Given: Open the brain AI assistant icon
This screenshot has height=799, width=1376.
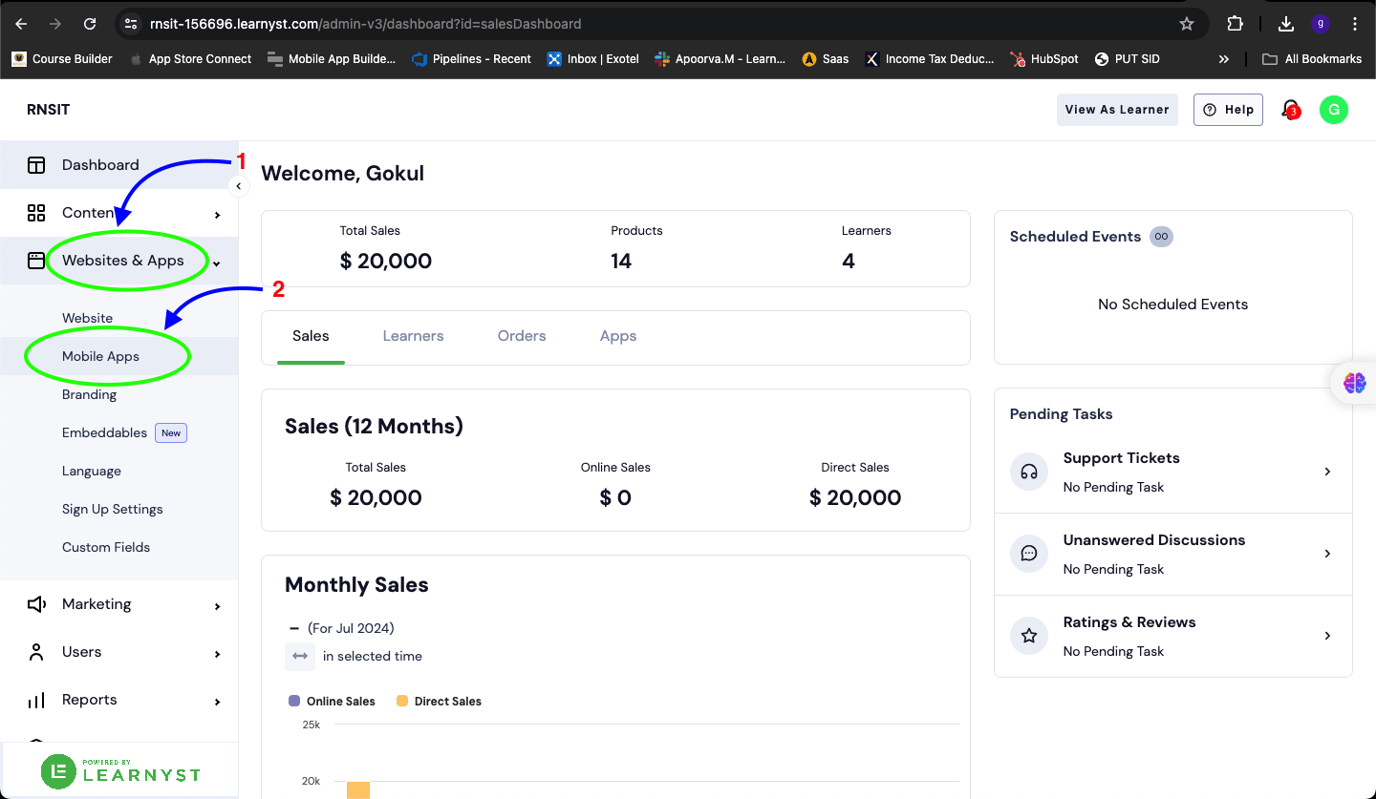Looking at the screenshot, I should tap(1355, 382).
